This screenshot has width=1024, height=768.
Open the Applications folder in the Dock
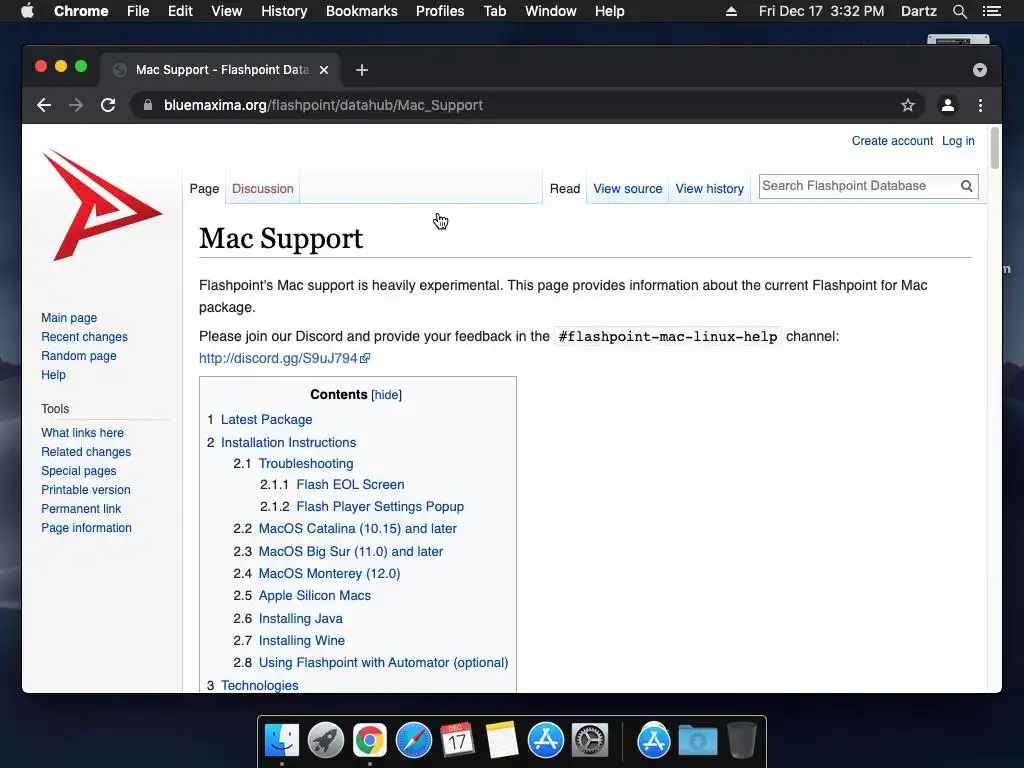[x=654, y=741]
